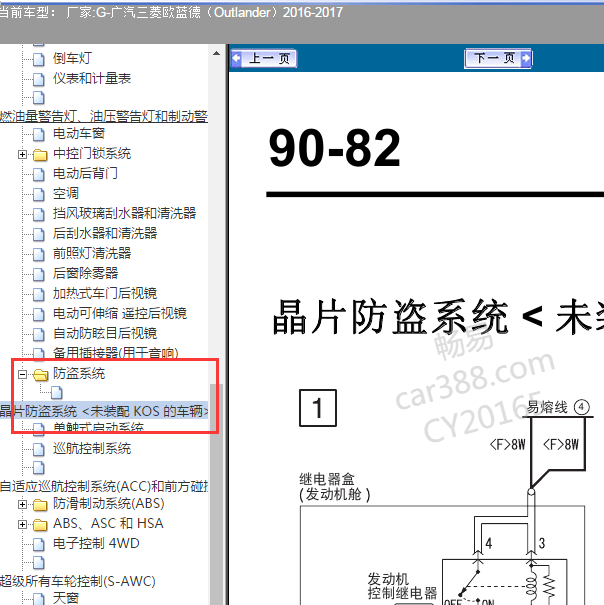Go to next page with 下一页 button

498,59
